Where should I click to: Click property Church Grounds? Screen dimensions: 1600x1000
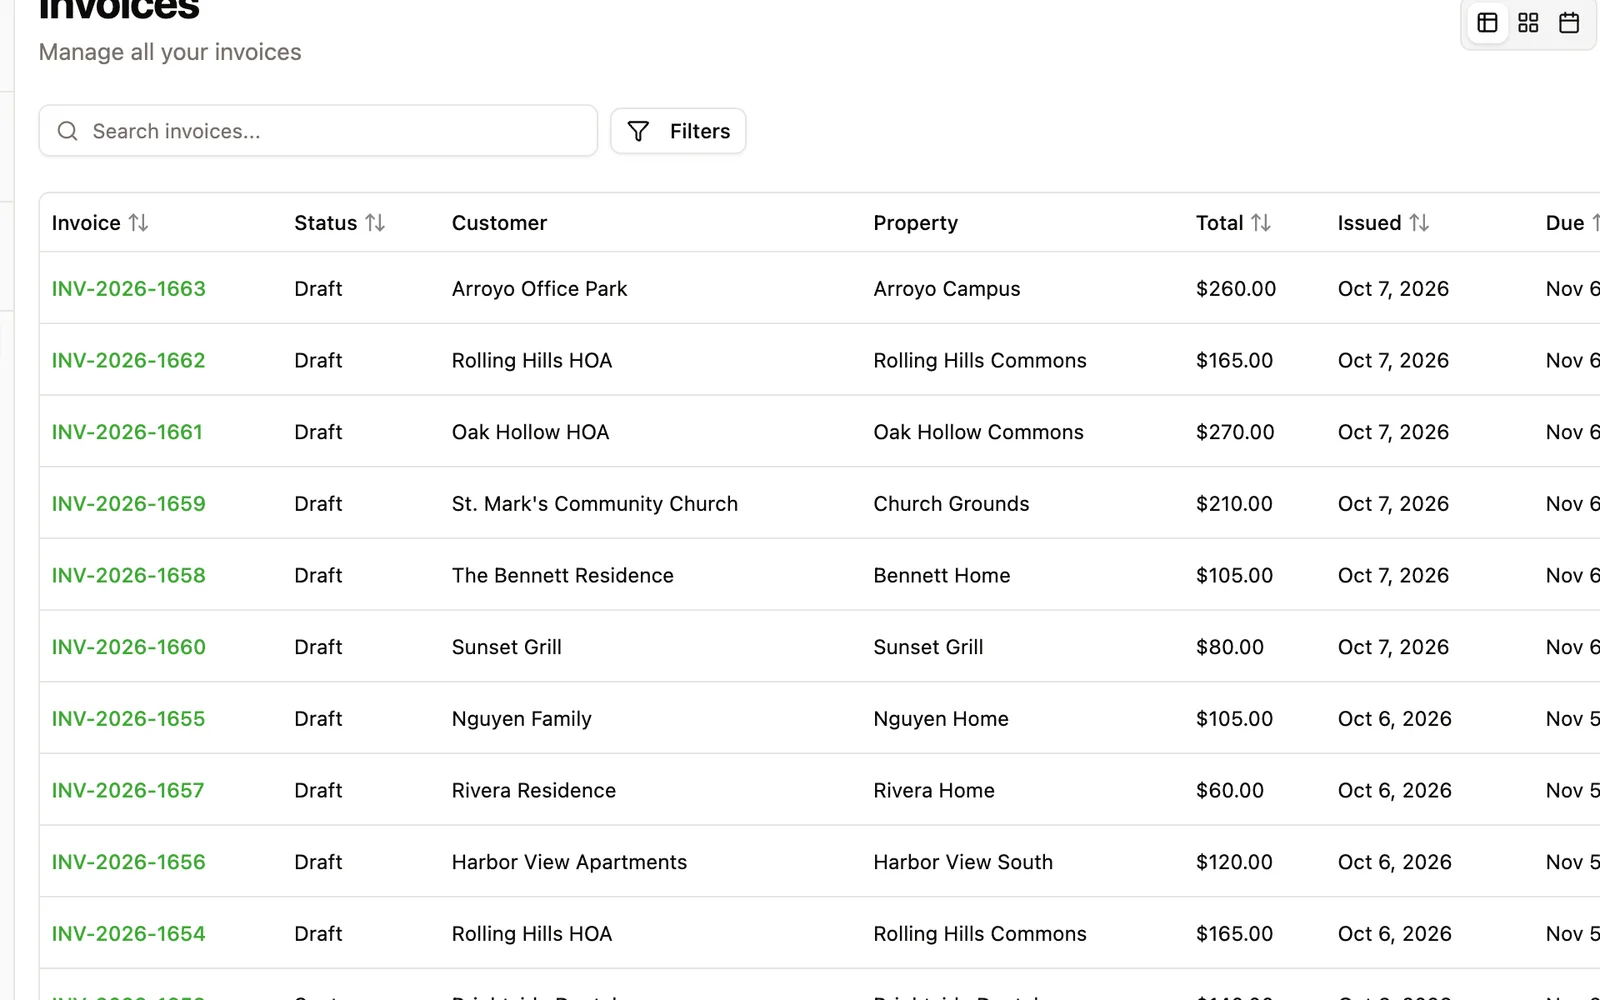pyautogui.click(x=951, y=504)
